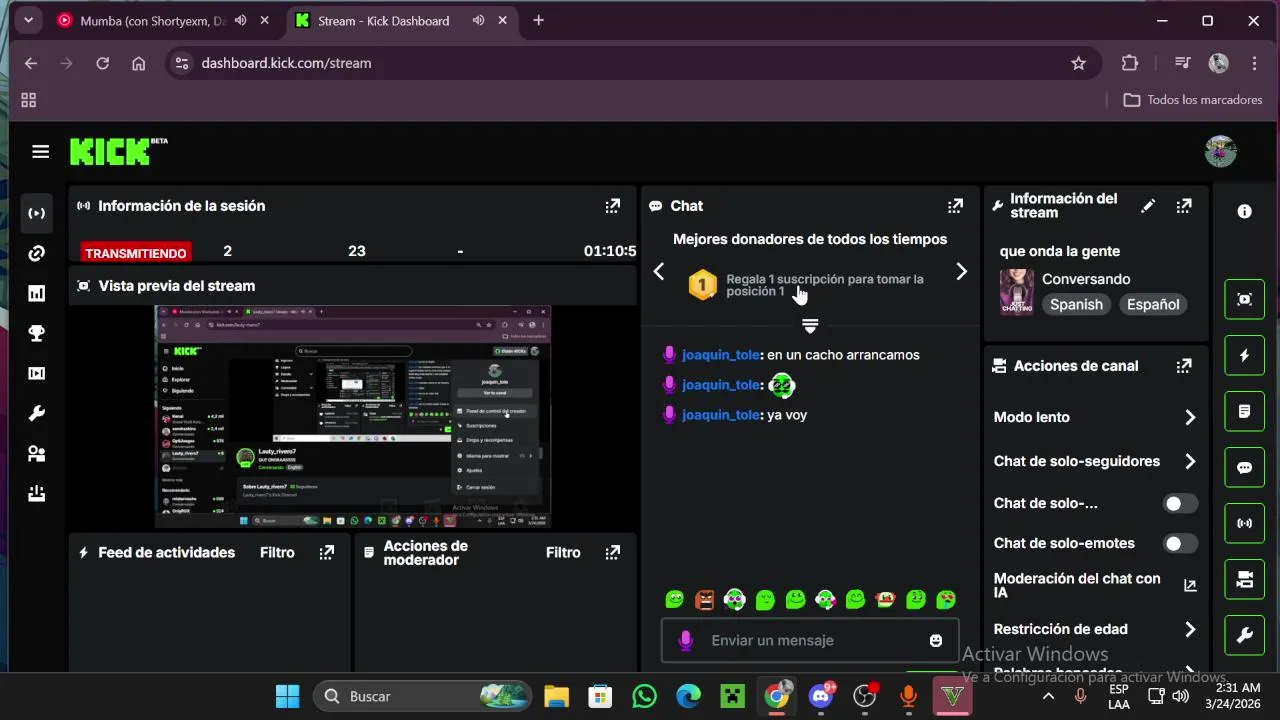The image size is (1280, 720).
Task: Click the wrench widget button in right rail
Action: [x=1244, y=635]
